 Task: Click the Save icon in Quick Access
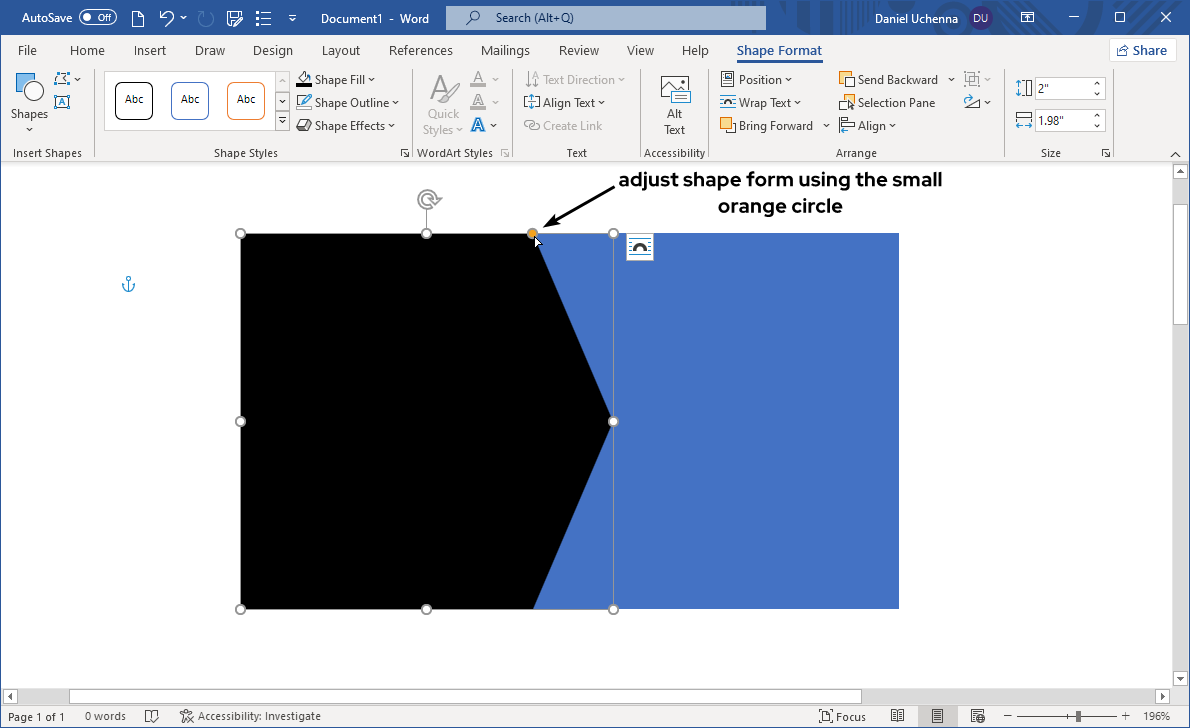point(235,18)
